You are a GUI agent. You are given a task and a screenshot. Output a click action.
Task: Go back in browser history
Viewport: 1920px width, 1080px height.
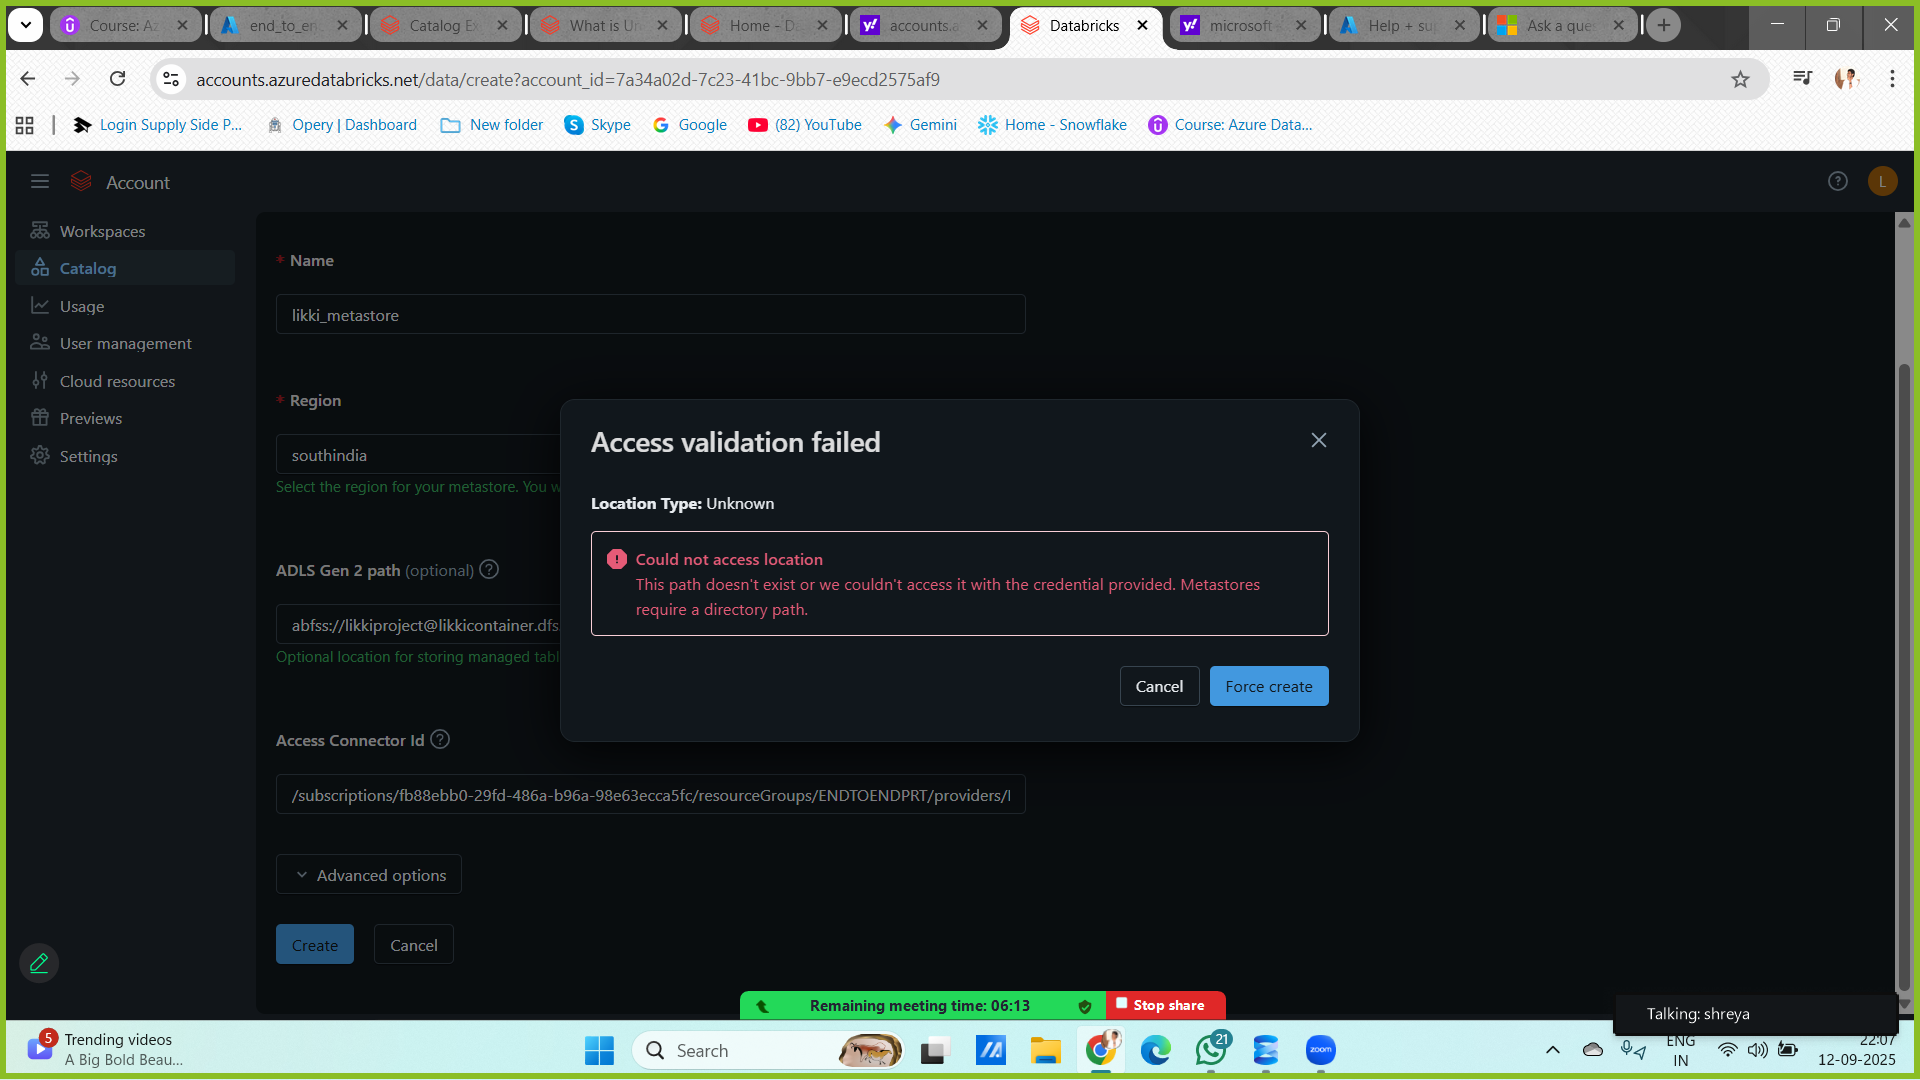point(28,79)
